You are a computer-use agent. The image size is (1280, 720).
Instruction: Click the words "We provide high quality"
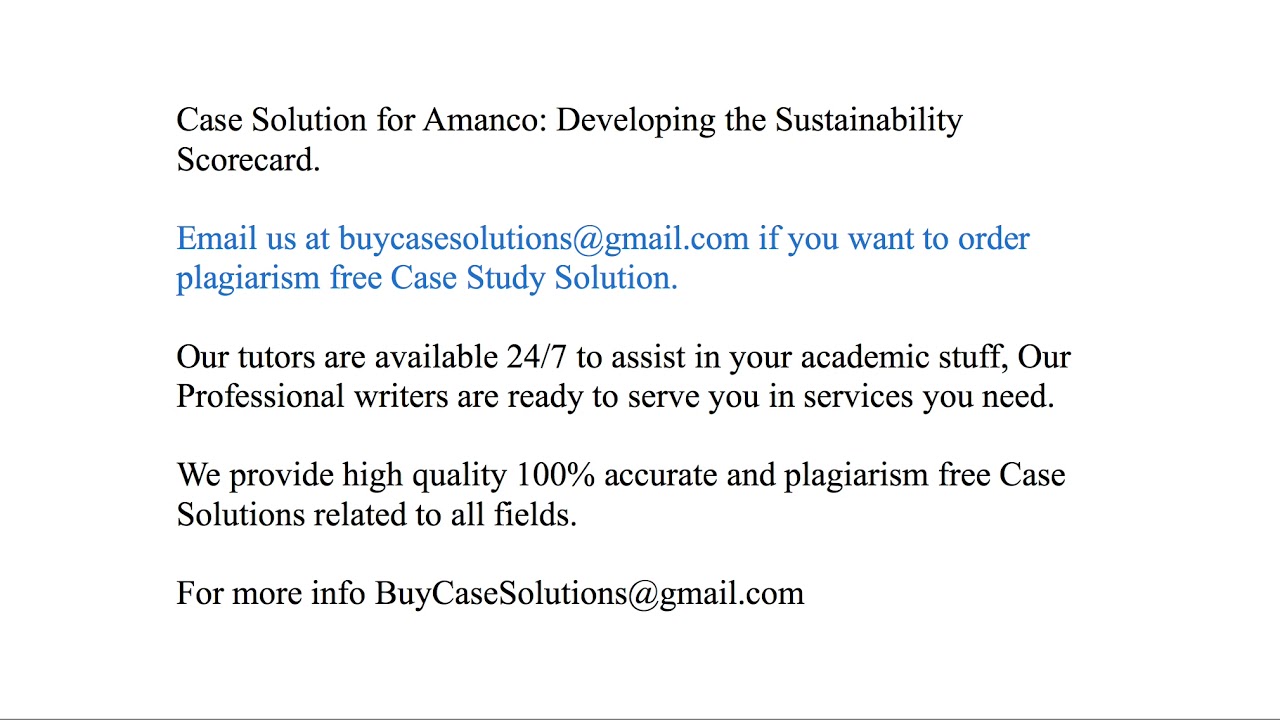[x=340, y=475]
